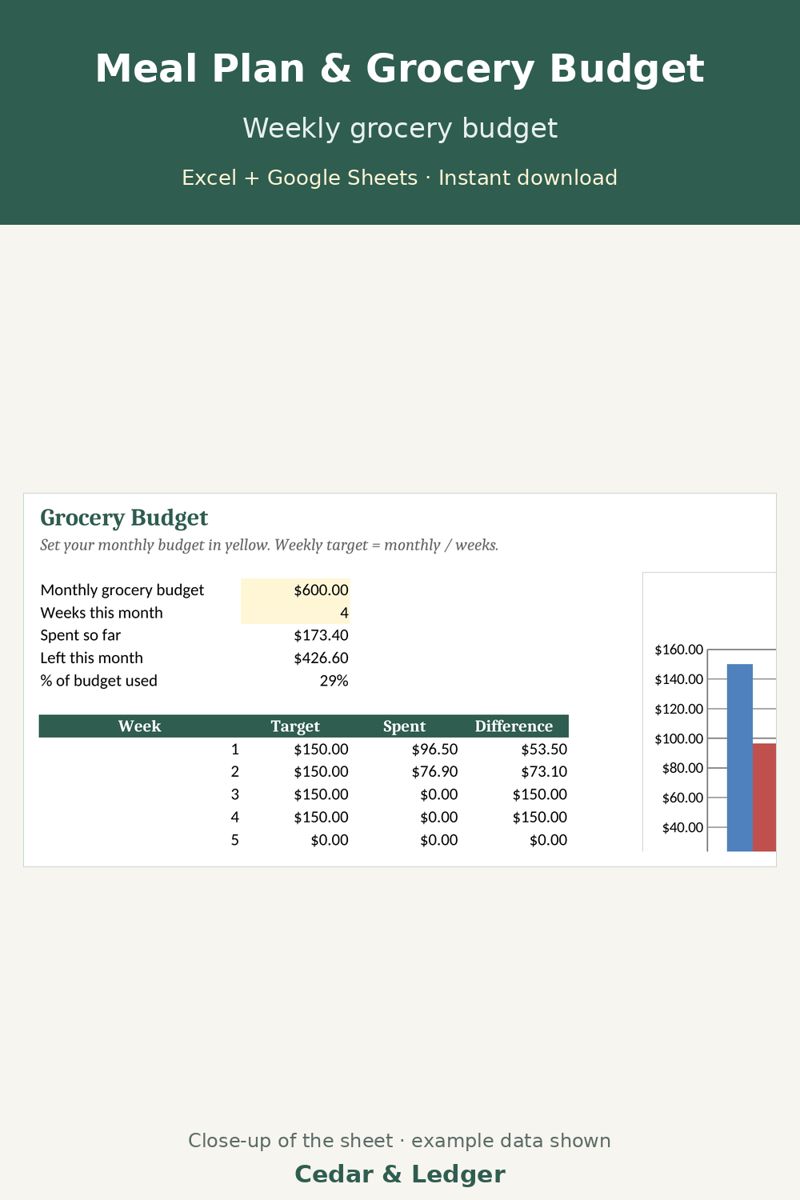Click 'Excel + Google Sheets · Instant download' text
This screenshot has height=1200, width=800.
tap(400, 178)
